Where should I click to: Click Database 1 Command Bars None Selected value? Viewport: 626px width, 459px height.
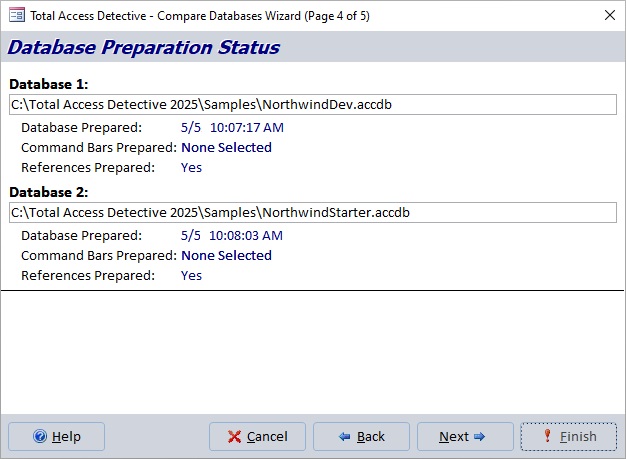(x=226, y=148)
